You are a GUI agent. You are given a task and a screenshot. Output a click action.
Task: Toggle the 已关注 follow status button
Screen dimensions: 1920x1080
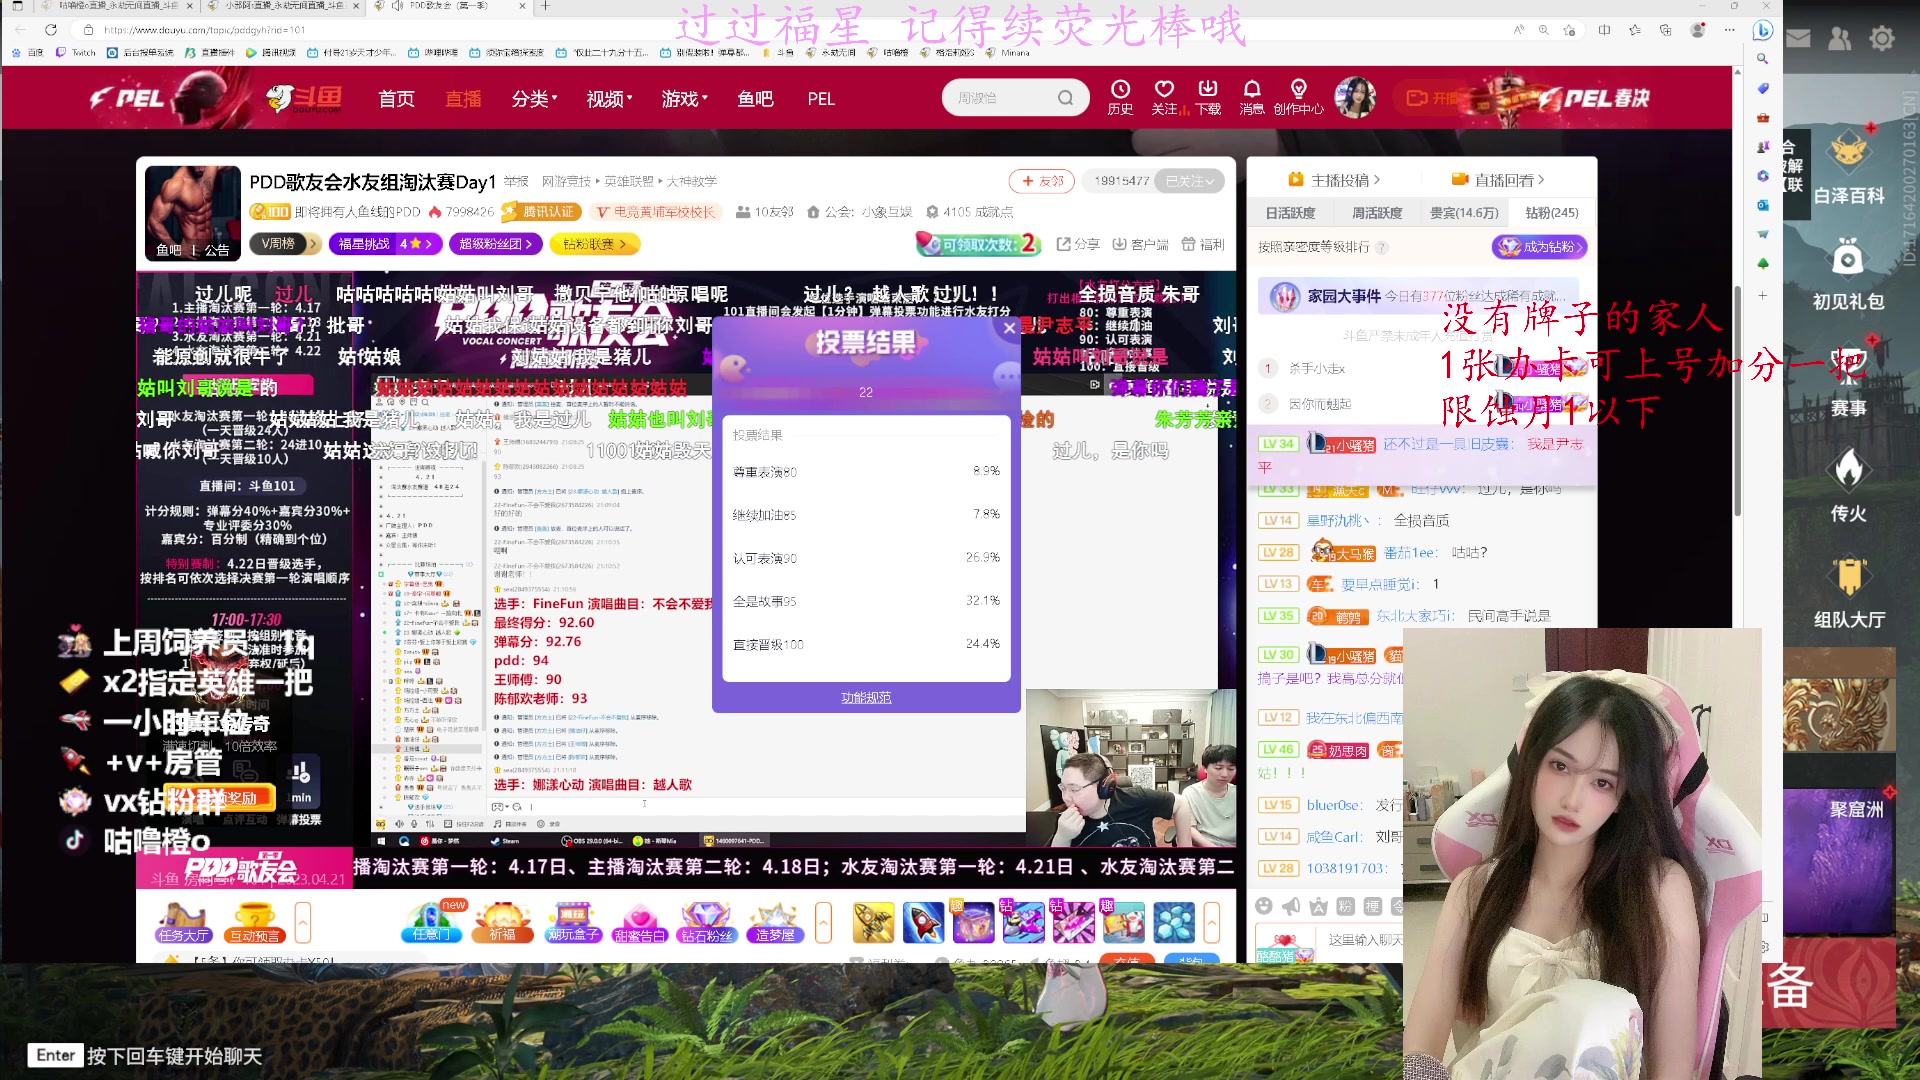pyautogui.click(x=1189, y=180)
